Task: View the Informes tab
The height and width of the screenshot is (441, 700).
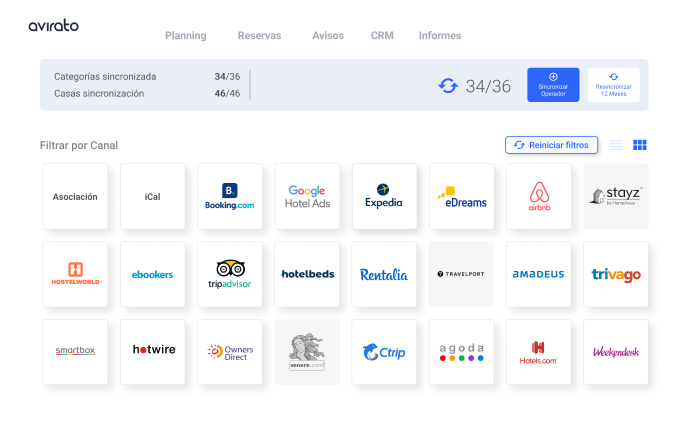Action: [440, 36]
